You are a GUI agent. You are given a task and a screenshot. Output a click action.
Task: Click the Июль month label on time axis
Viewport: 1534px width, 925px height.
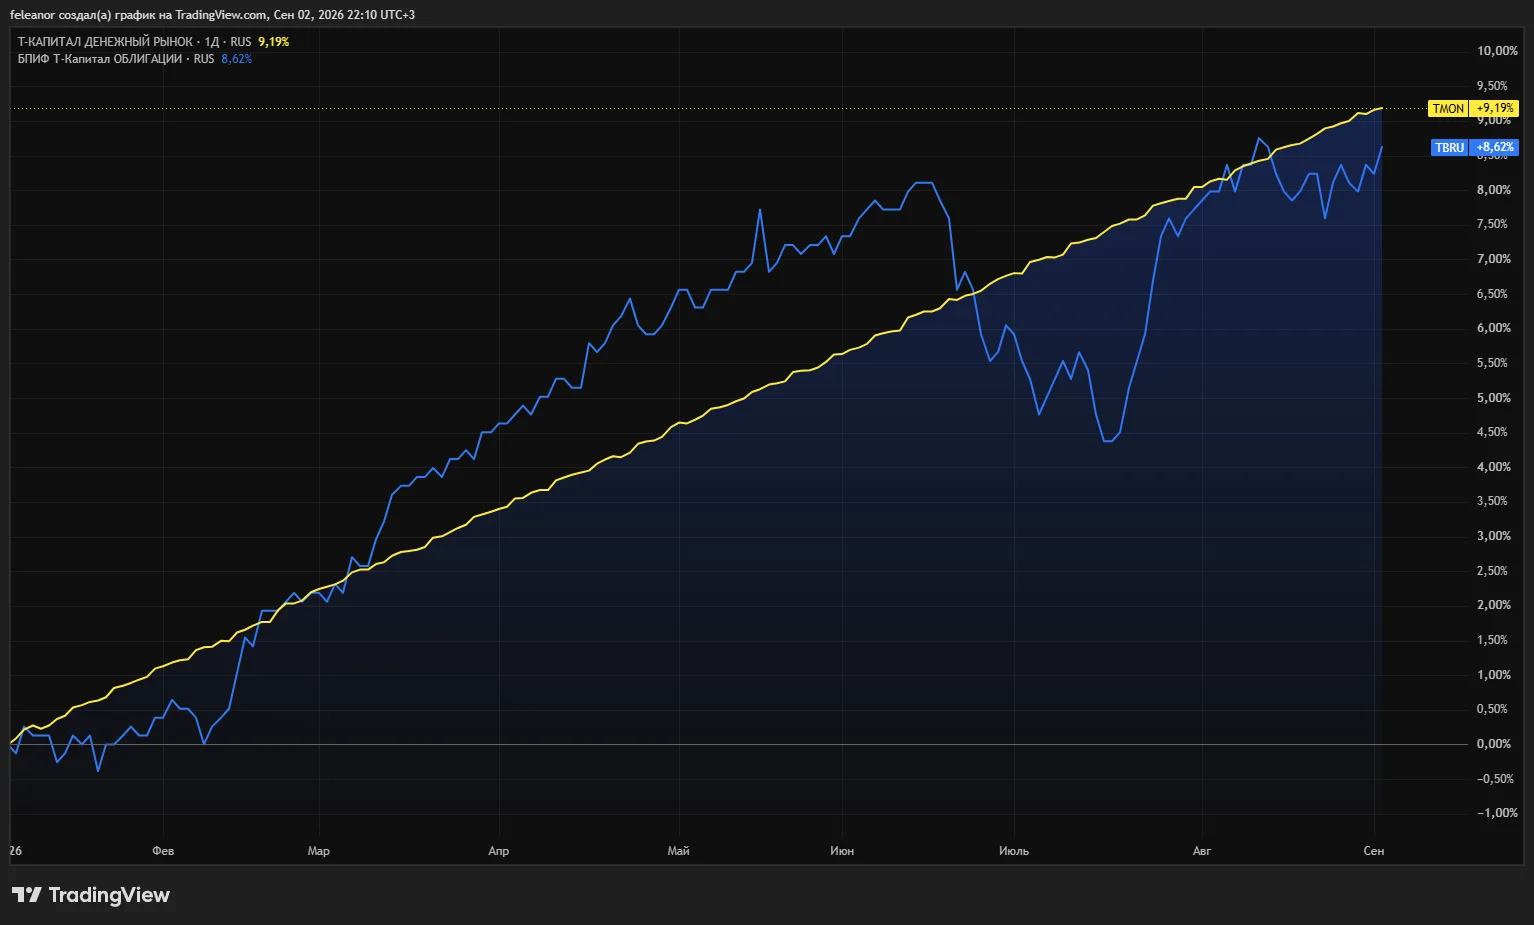click(x=1014, y=851)
